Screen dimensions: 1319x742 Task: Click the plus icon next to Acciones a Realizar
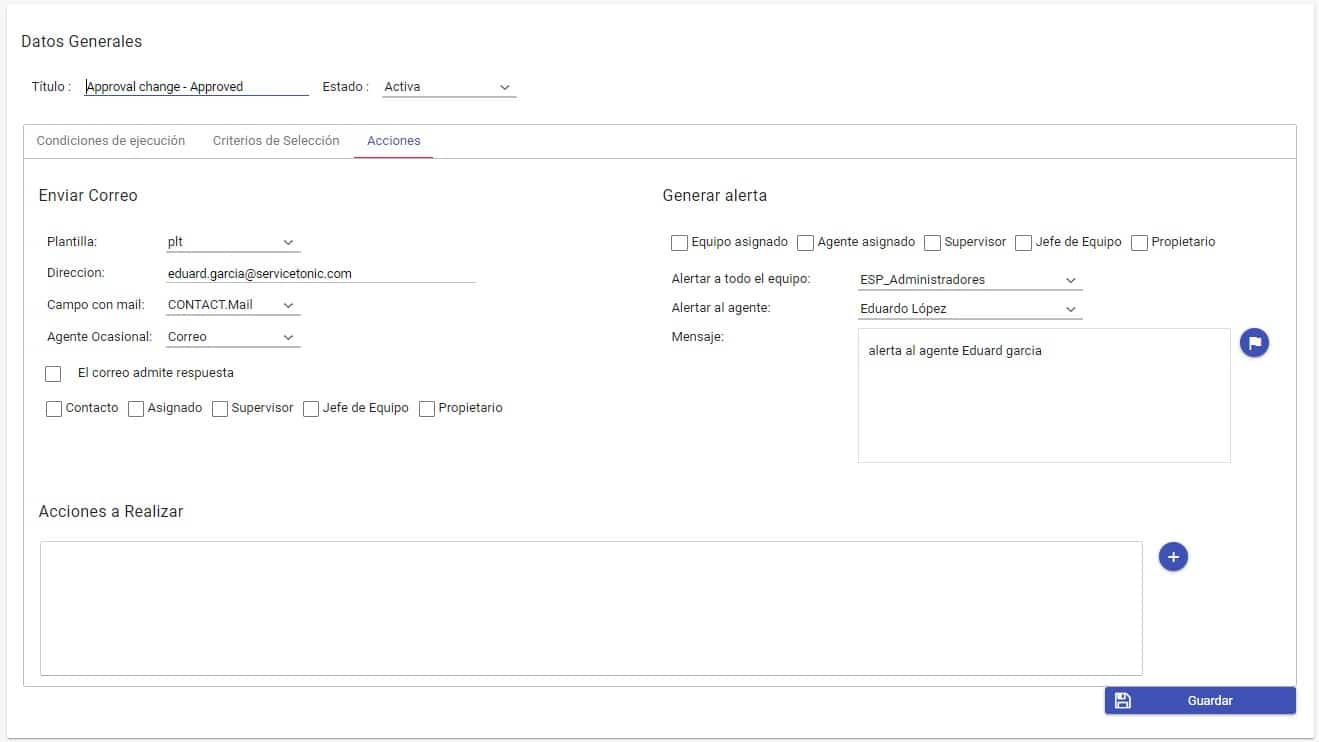tap(1173, 557)
